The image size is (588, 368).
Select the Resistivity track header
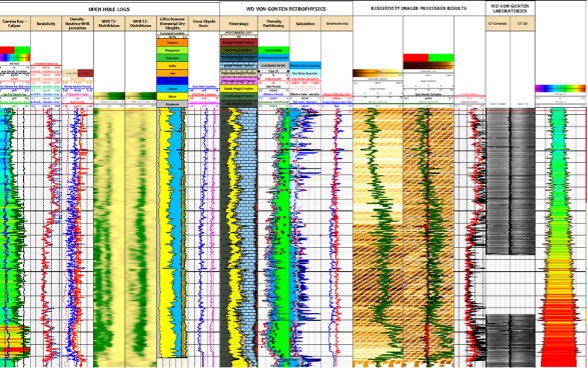point(46,24)
